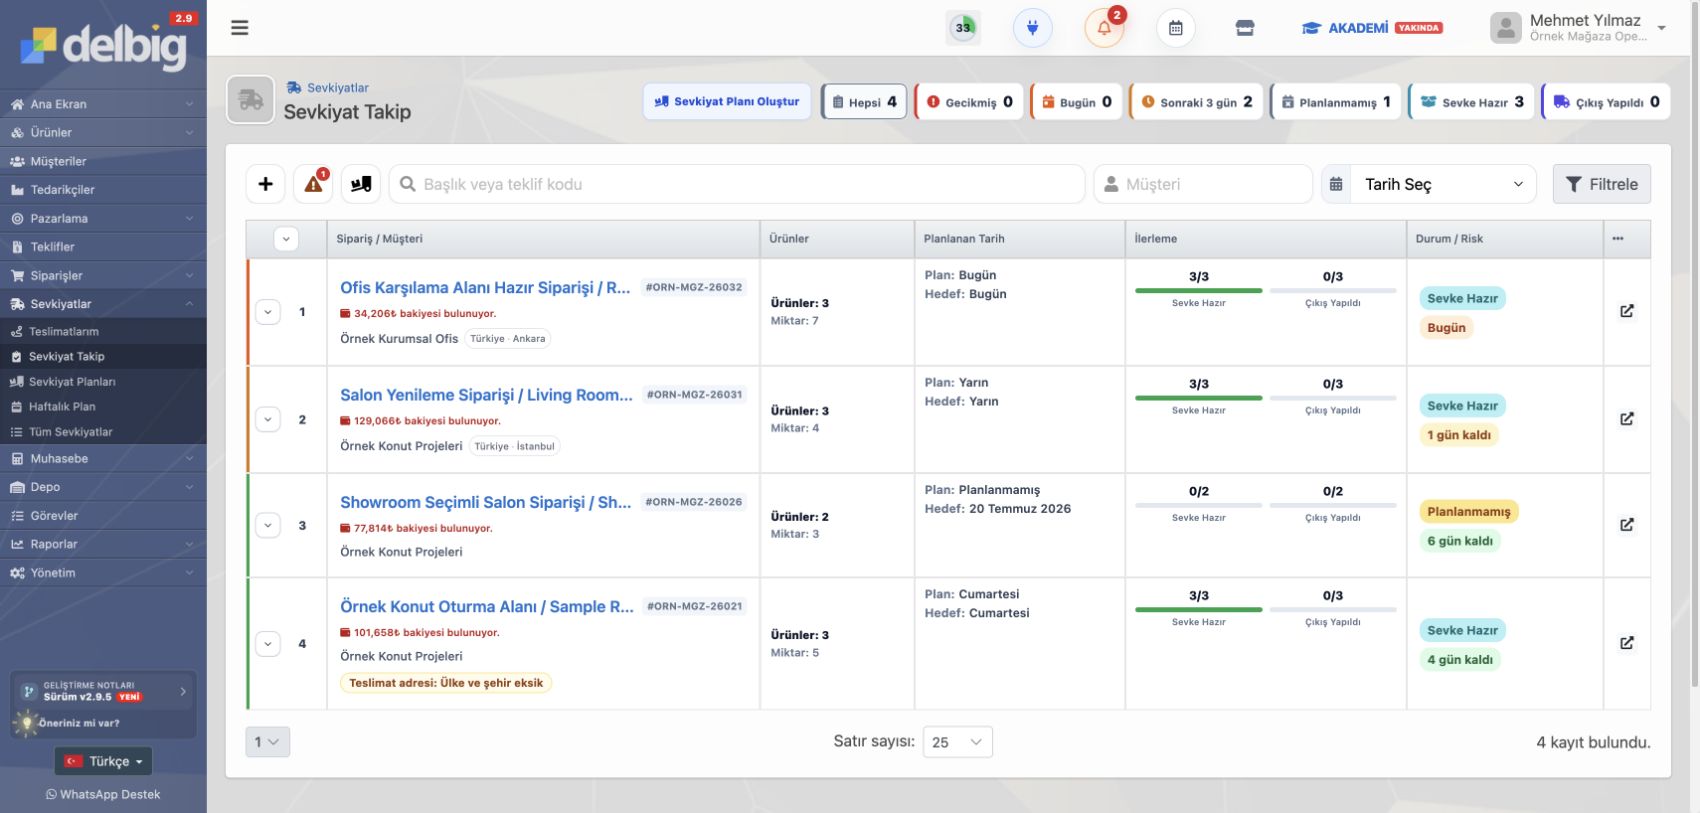Click the plug integration icon
Image resolution: width=1700 pixels, height=813 pixels.
(1033, 28)
